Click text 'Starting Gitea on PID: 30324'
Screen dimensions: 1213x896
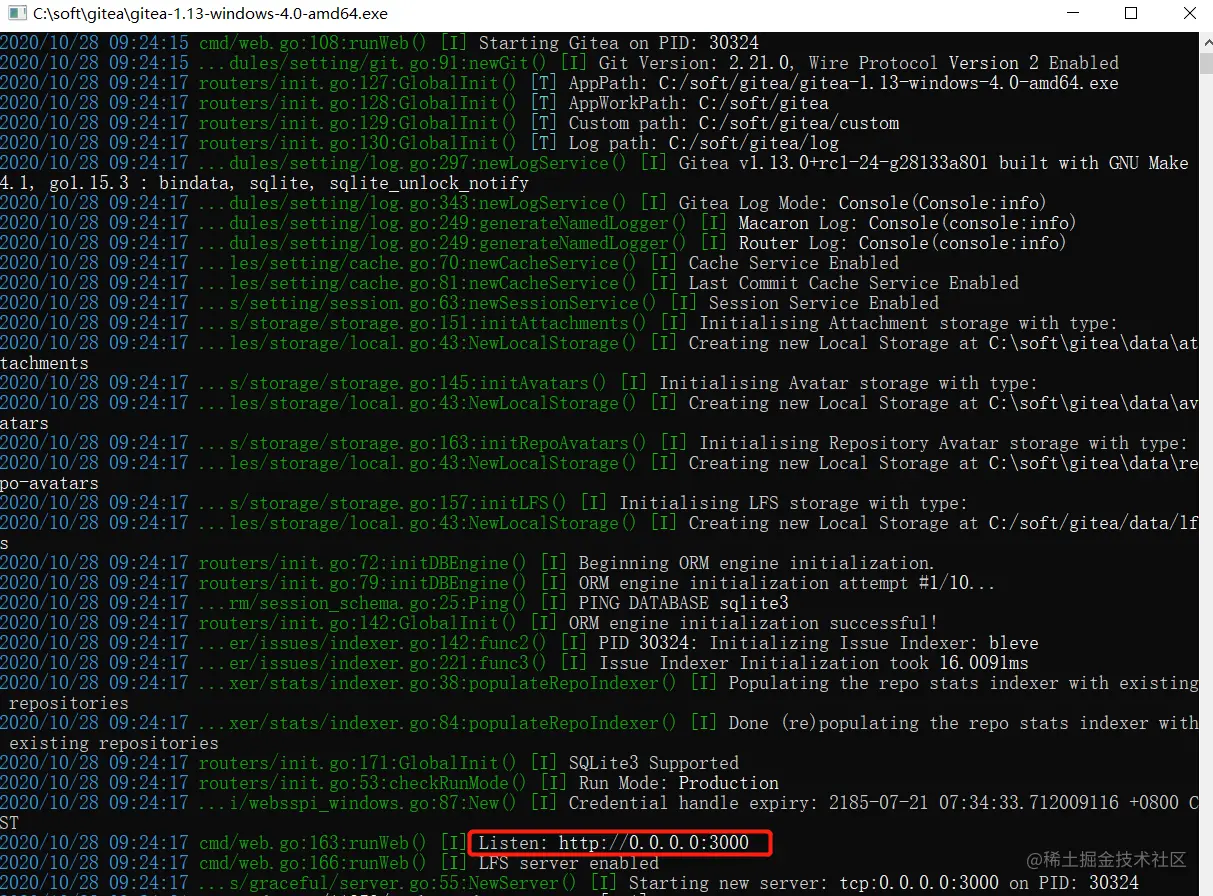(618, 43)
